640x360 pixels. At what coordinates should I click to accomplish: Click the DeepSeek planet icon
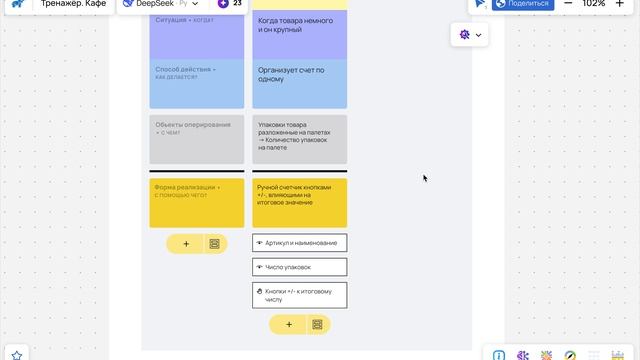click(128, 3)
